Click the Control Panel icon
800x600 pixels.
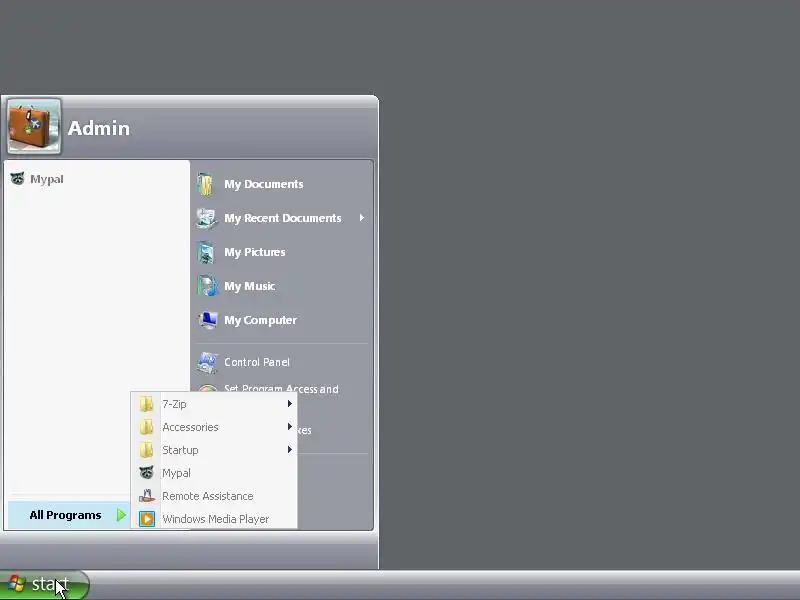coord(207,362)
